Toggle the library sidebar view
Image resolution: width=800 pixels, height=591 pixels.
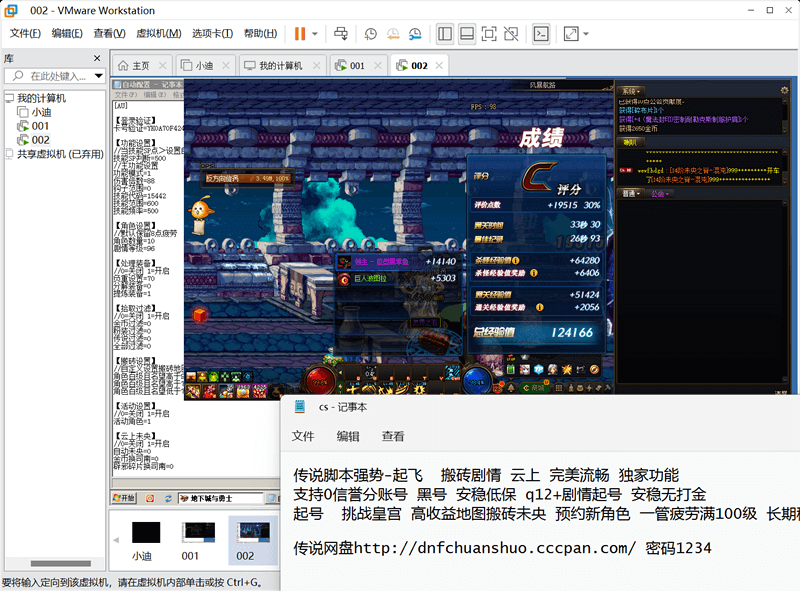tap(445, 34)
